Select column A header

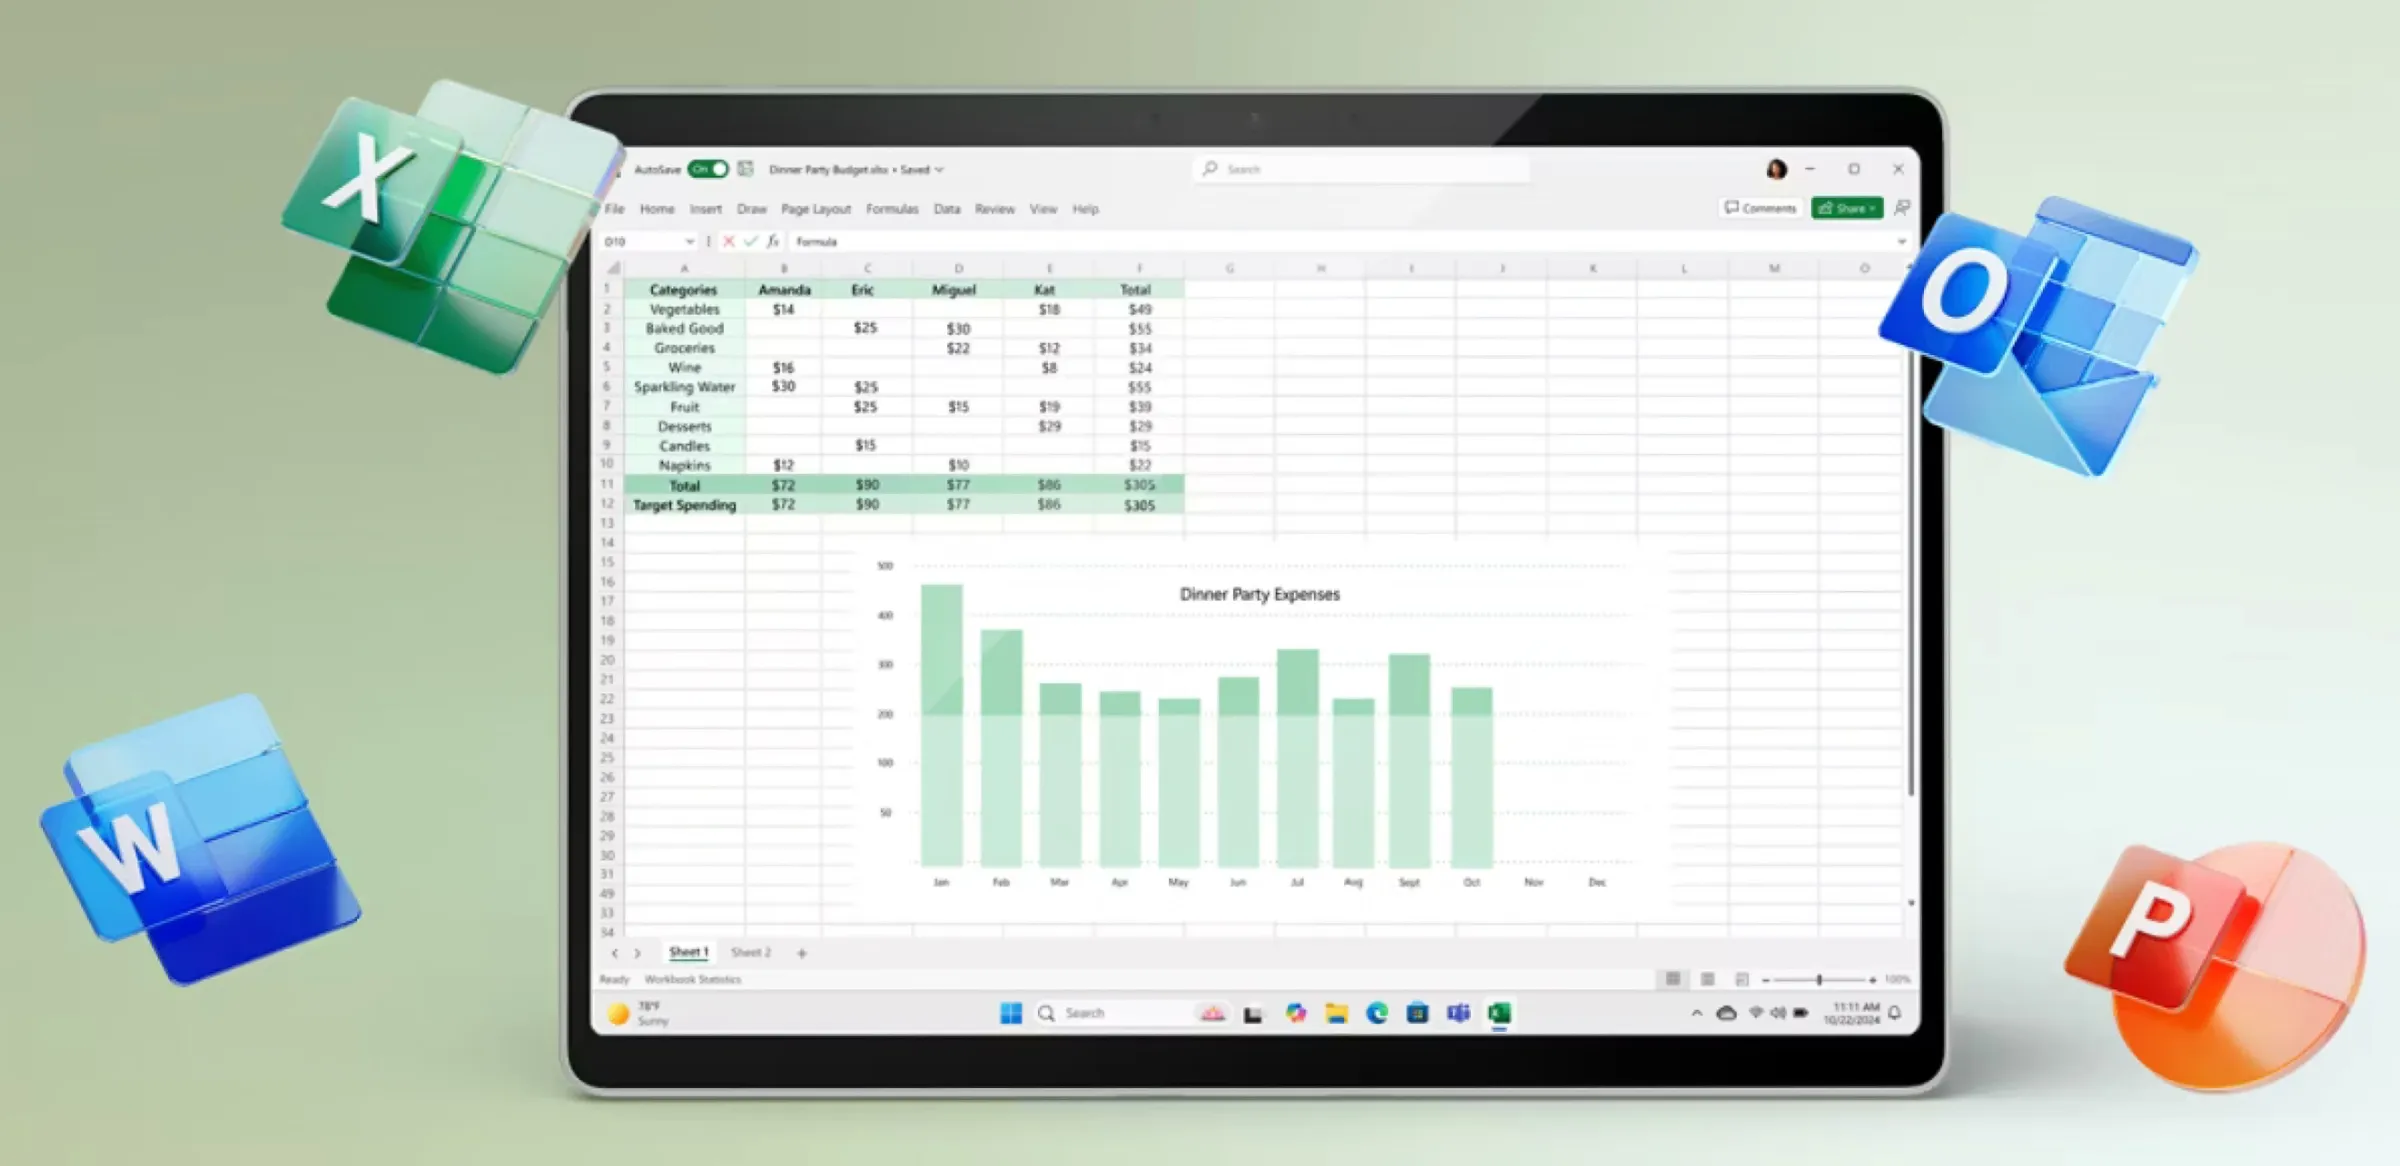pos(684,268)
